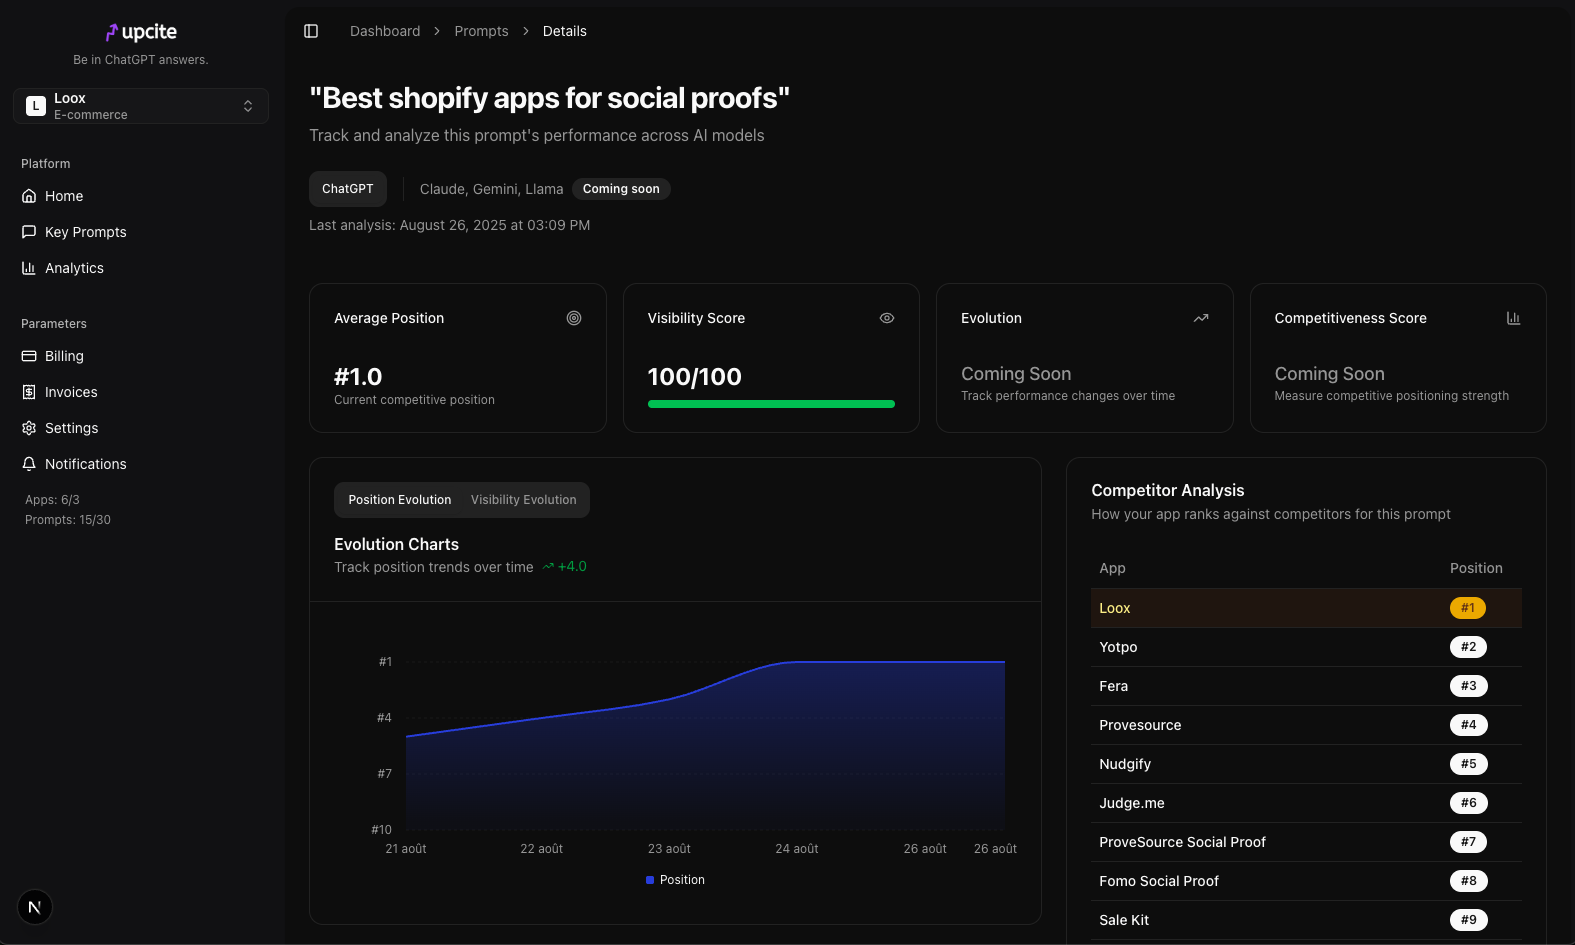Click the Settings gear icon
The height and width of the screenshot is (945, 1575).
click(x=29, y=428)
